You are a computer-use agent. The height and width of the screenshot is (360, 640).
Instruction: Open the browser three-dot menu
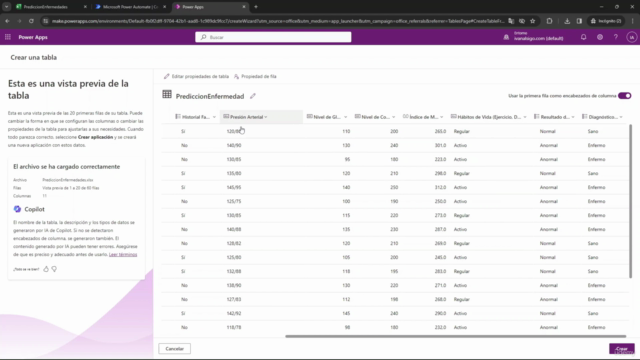click(x=633, y=21)
